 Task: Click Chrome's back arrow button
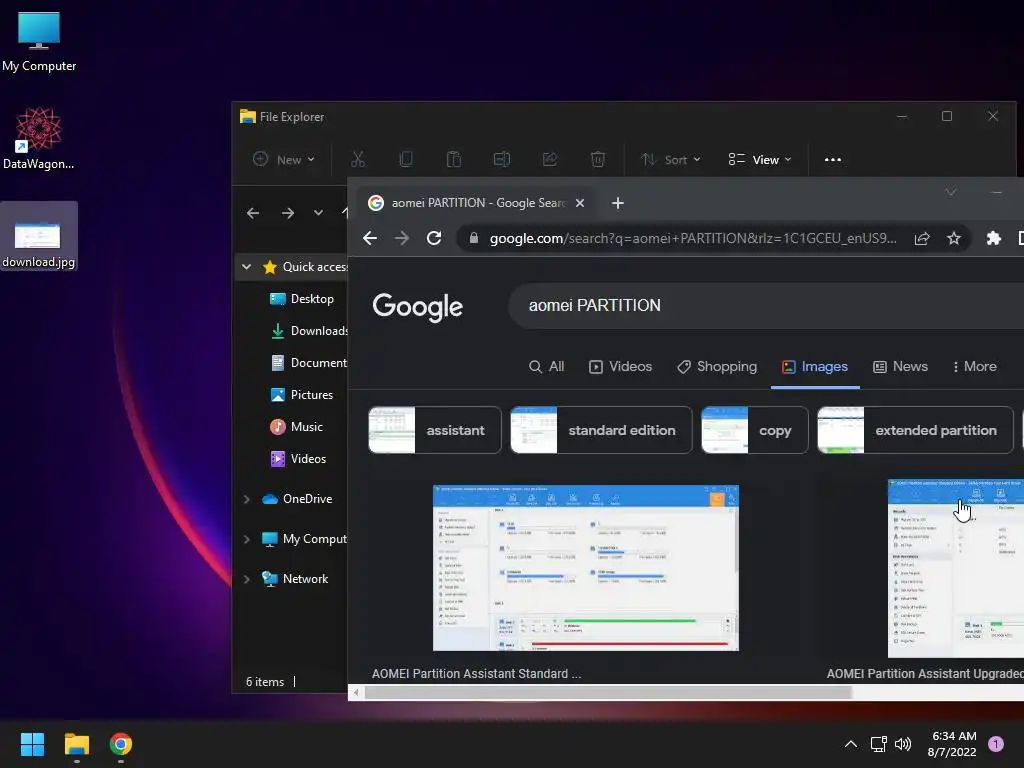(x=370, y=238)
